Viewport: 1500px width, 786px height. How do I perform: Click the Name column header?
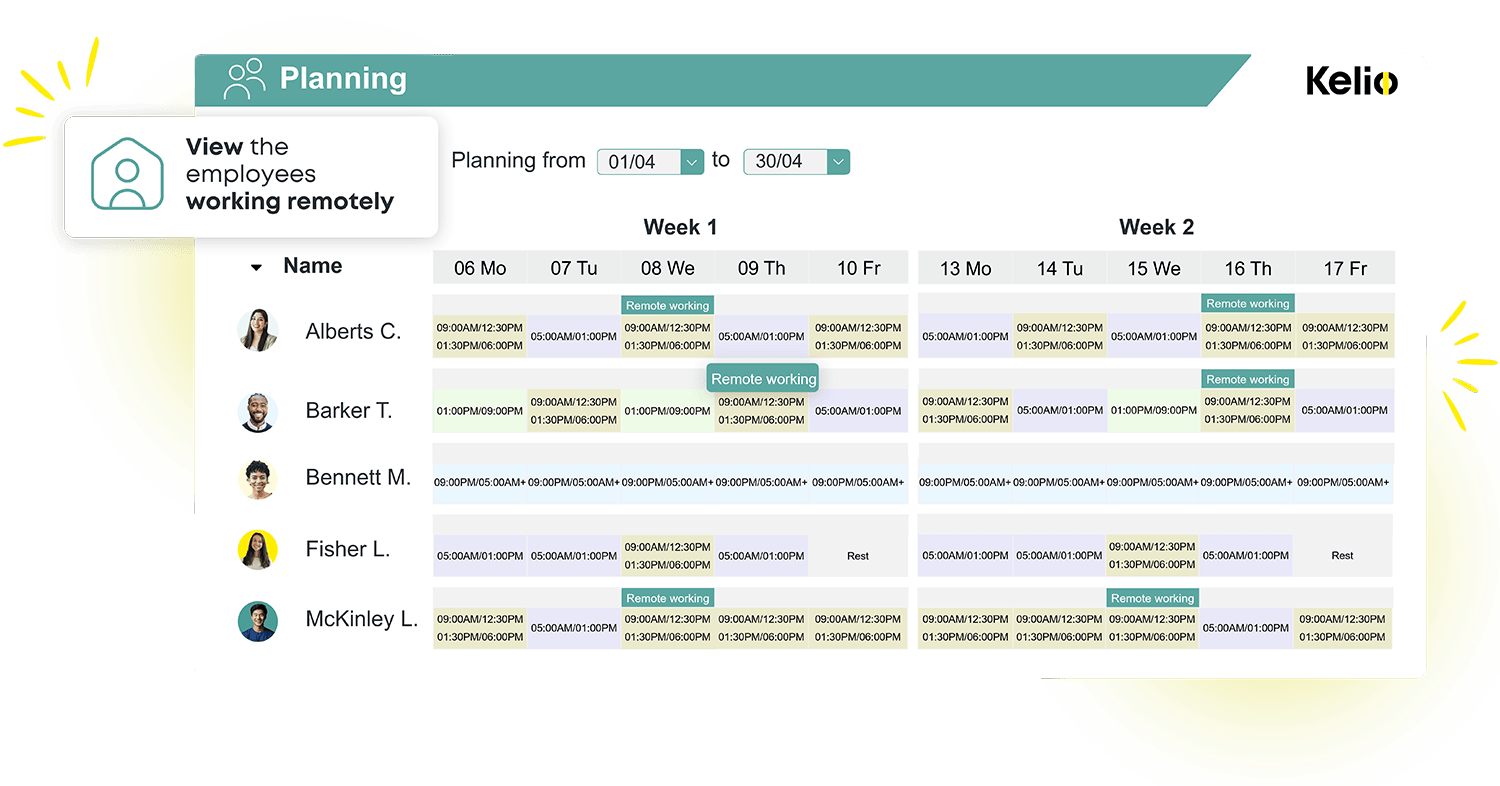tap(312, 266)
